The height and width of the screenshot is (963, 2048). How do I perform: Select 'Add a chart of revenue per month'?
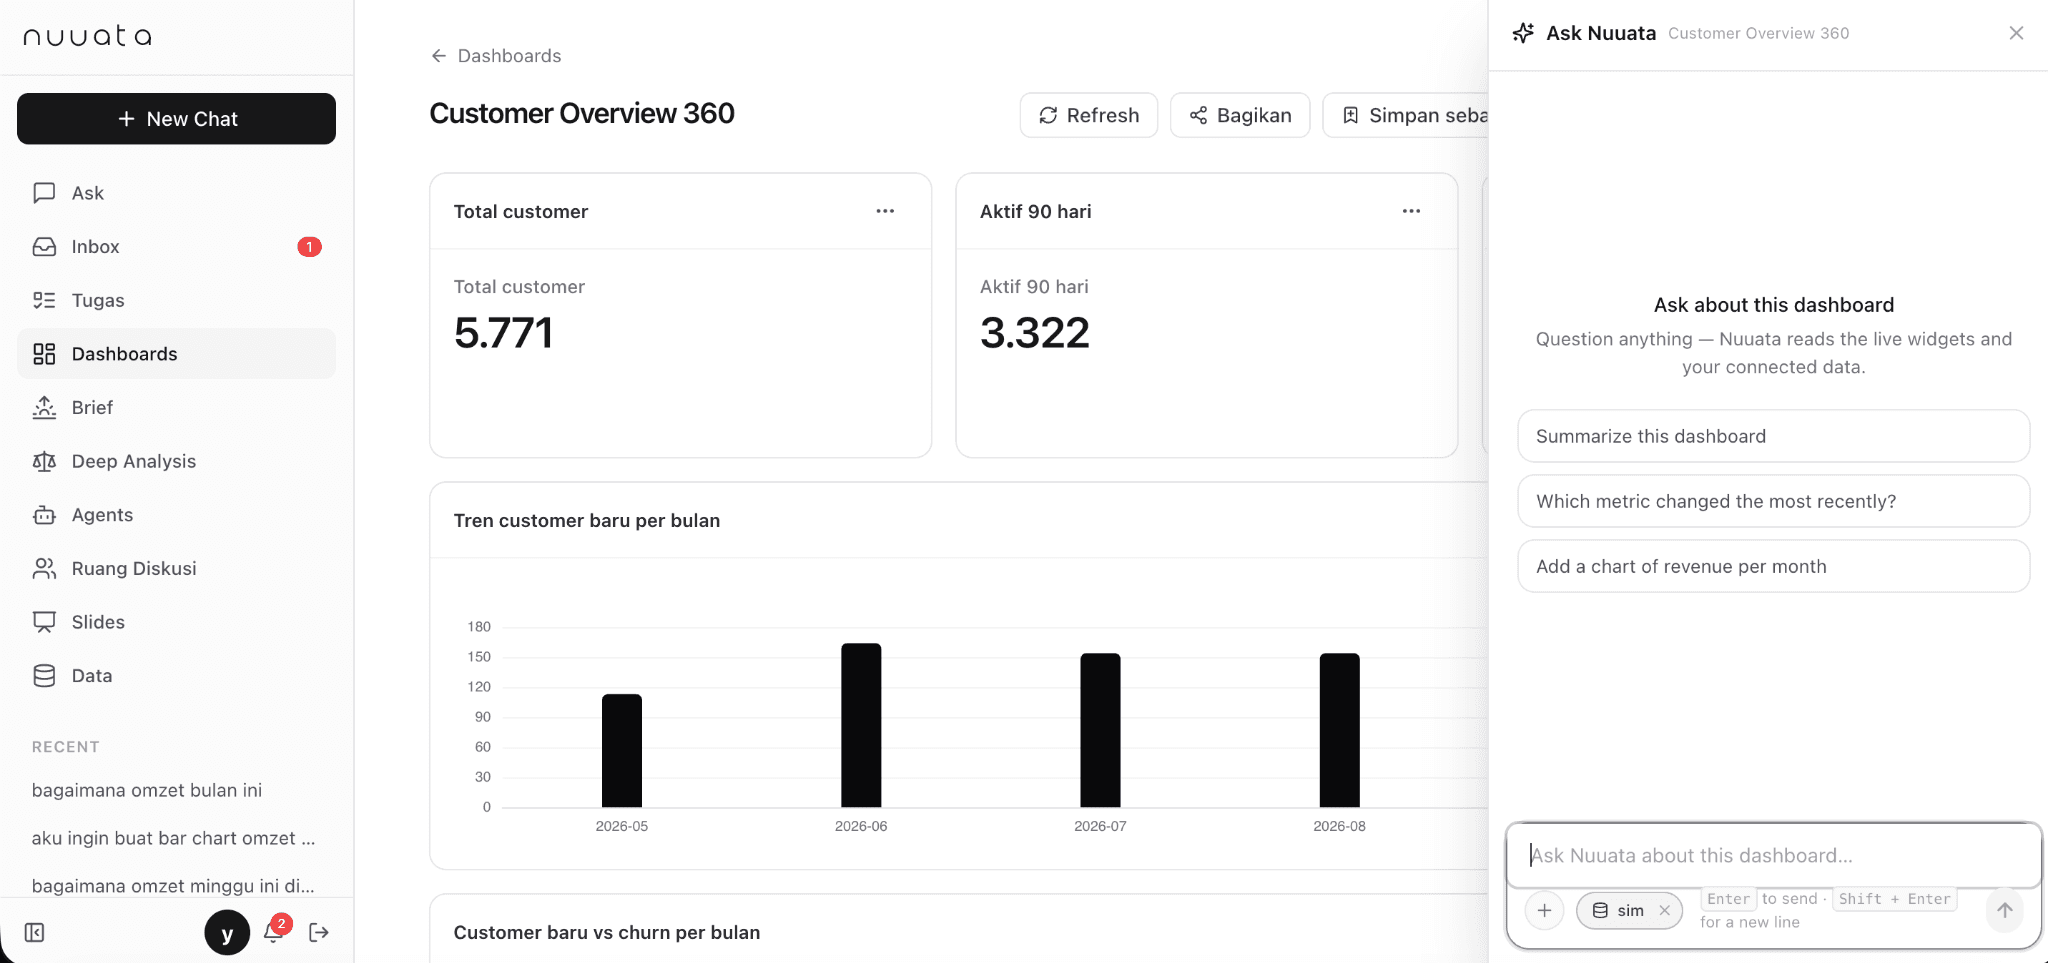pos(1773,566)
